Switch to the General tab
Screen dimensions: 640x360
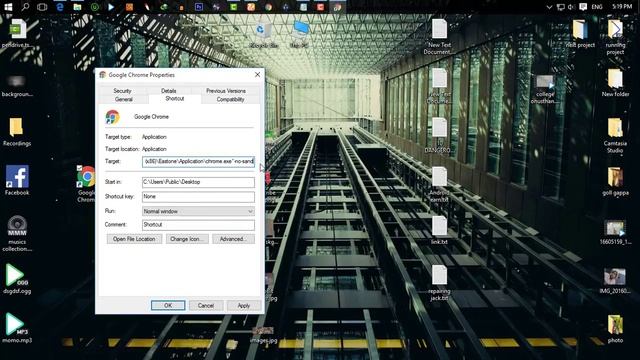(x=124, y=99)
